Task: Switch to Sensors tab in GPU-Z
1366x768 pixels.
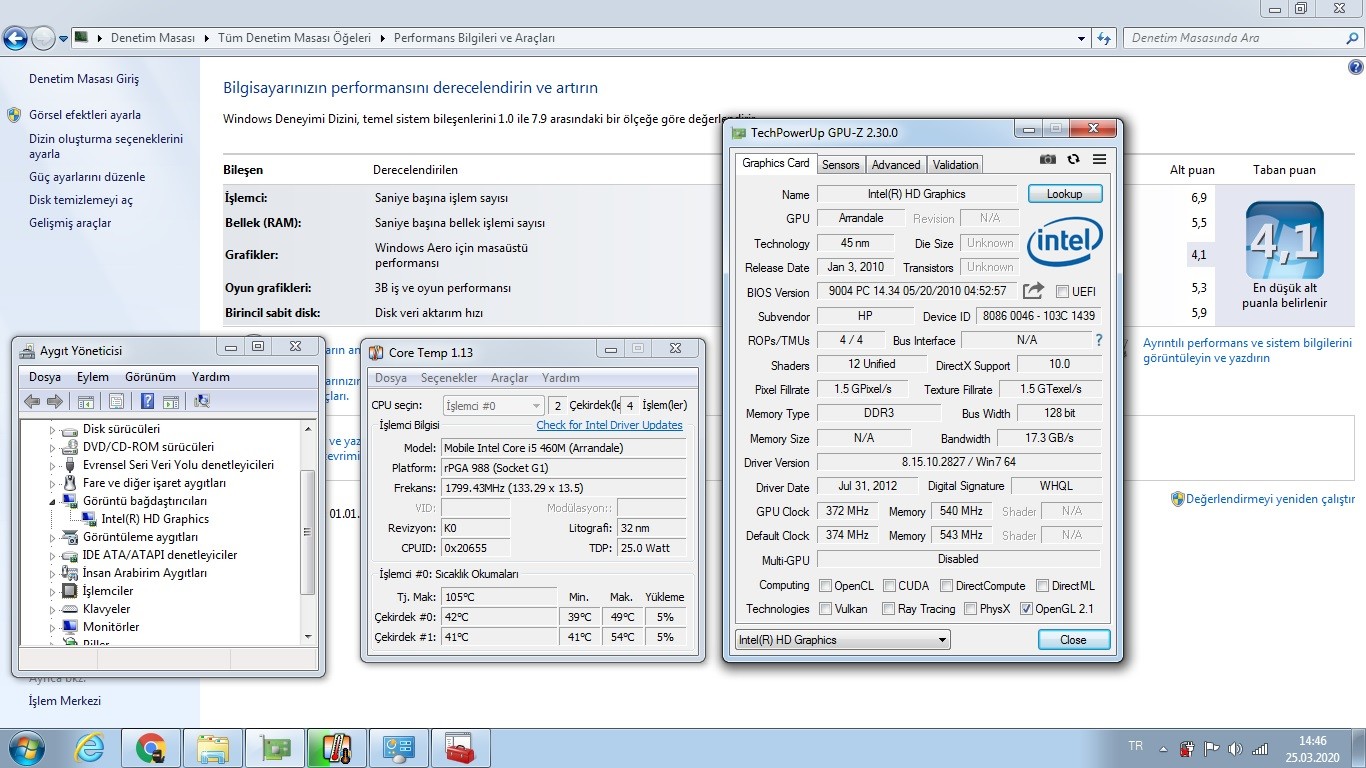Action: click(x=840, y=165)
